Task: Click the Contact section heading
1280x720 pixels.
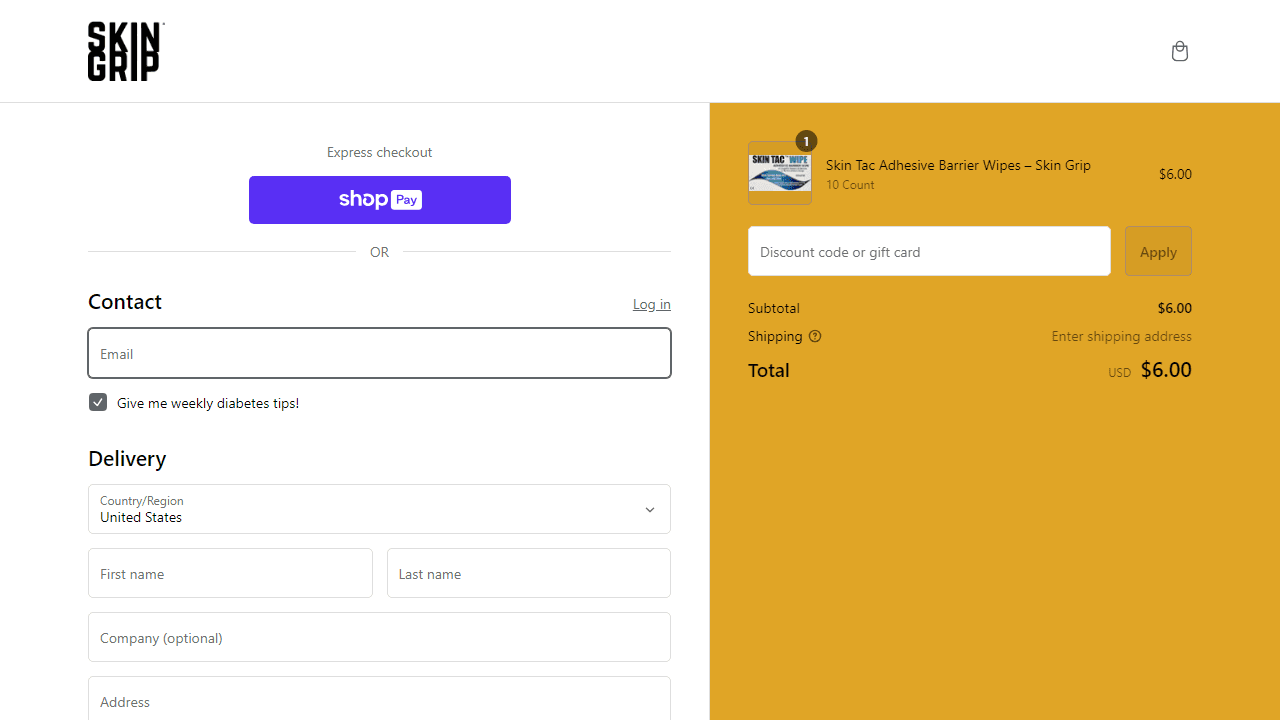Action: point(125,302)
